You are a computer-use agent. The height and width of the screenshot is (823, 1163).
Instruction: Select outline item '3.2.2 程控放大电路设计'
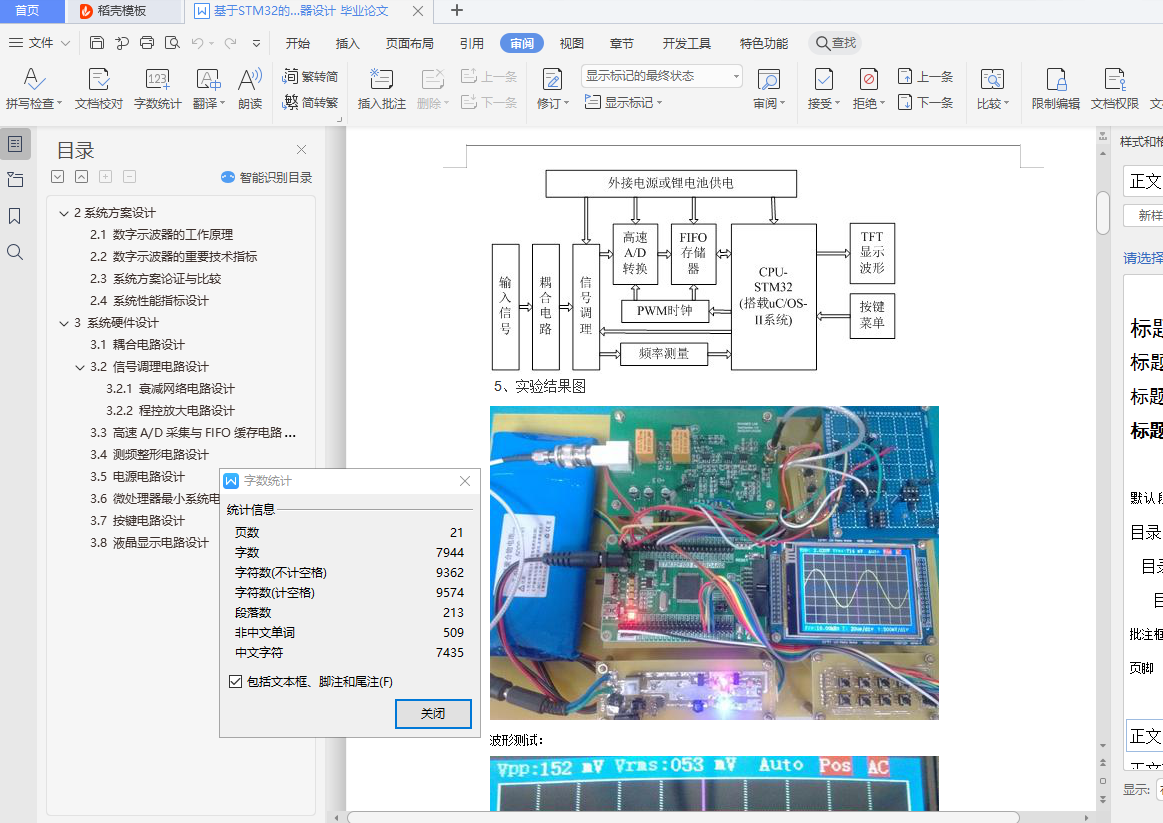coord(170,411)
